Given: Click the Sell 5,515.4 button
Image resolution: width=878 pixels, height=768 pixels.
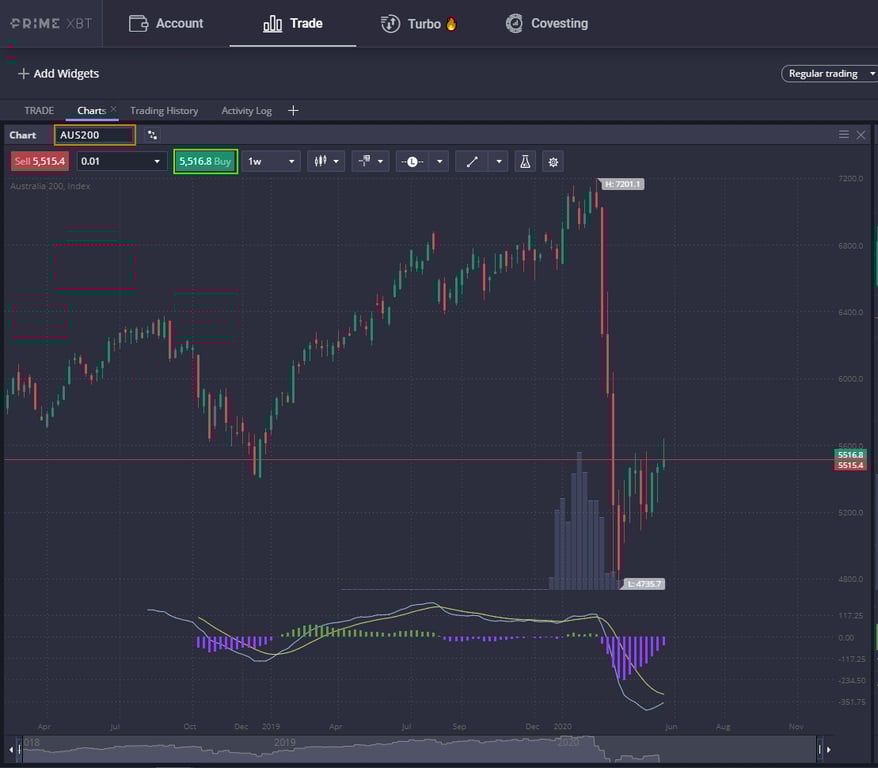Looking at the screenshot, I should [x=39, y=161].
